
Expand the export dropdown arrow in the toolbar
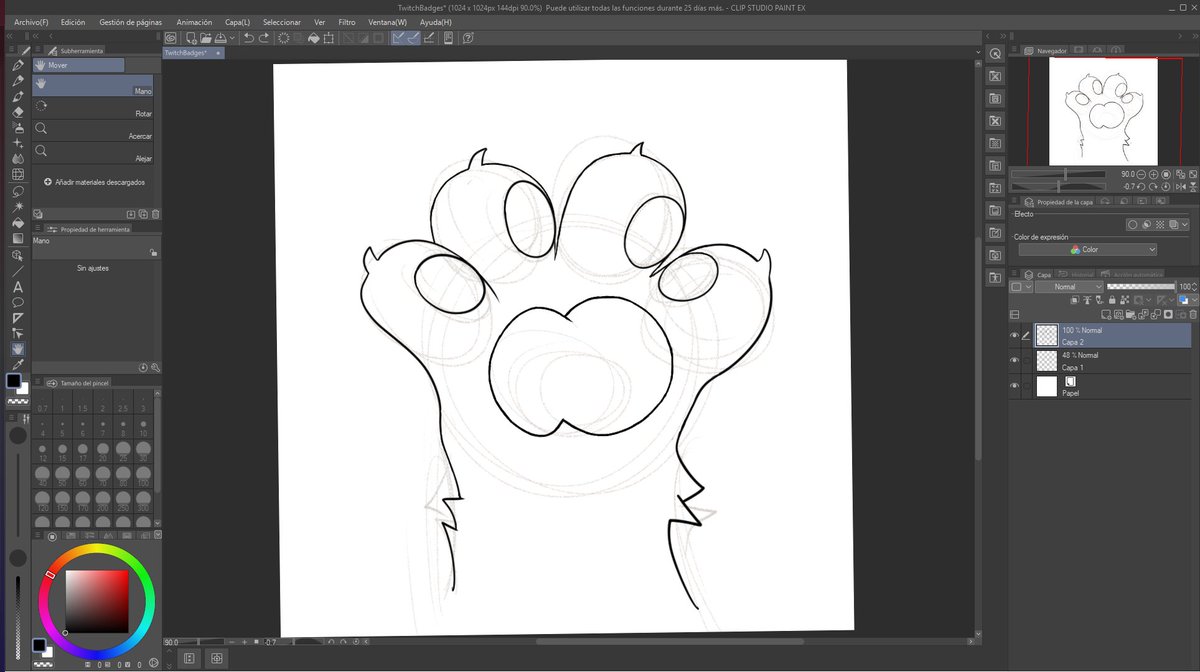[232, 38]
